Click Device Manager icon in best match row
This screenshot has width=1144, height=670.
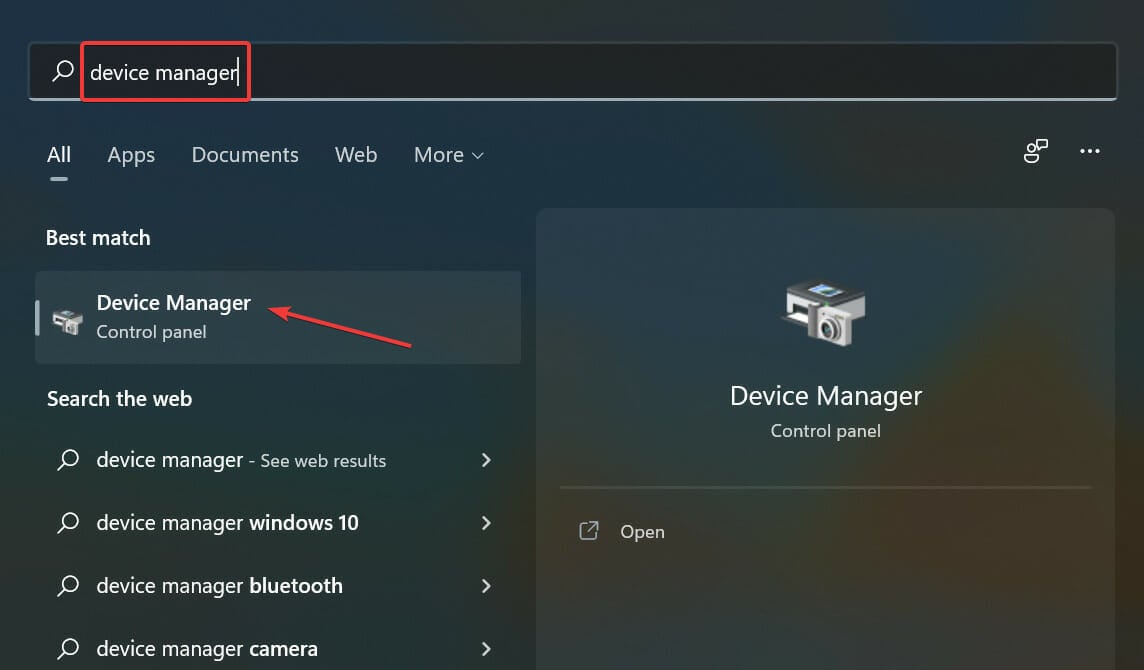tap(68, 321)
